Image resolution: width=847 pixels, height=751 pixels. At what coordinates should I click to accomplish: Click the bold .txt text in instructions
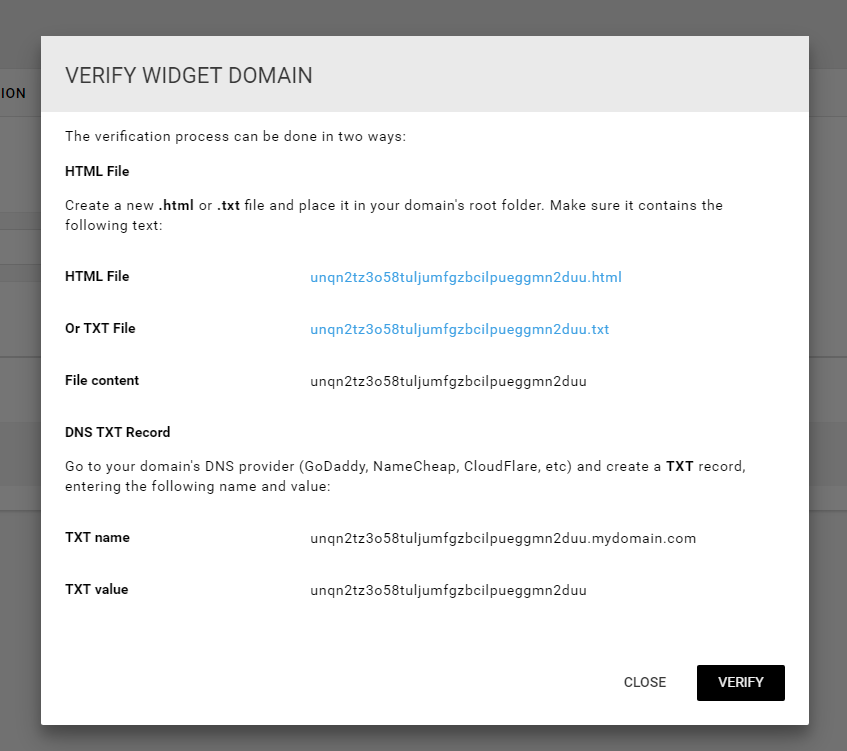click(228, 205)
